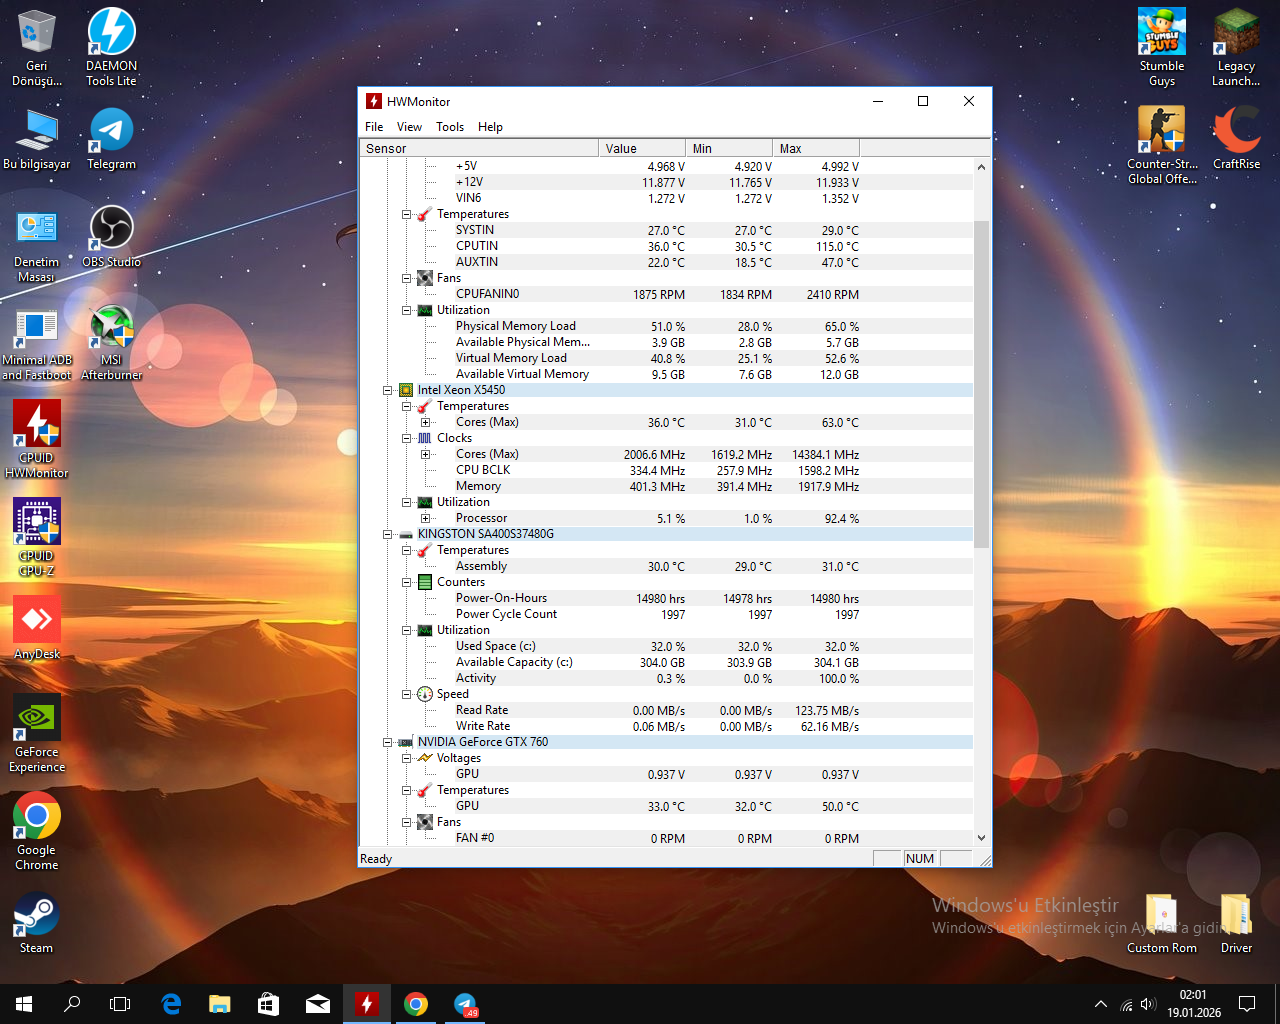1280x1024 pixels.
Task: Select the Driver folder on desktop
Action: [1236, 922]
